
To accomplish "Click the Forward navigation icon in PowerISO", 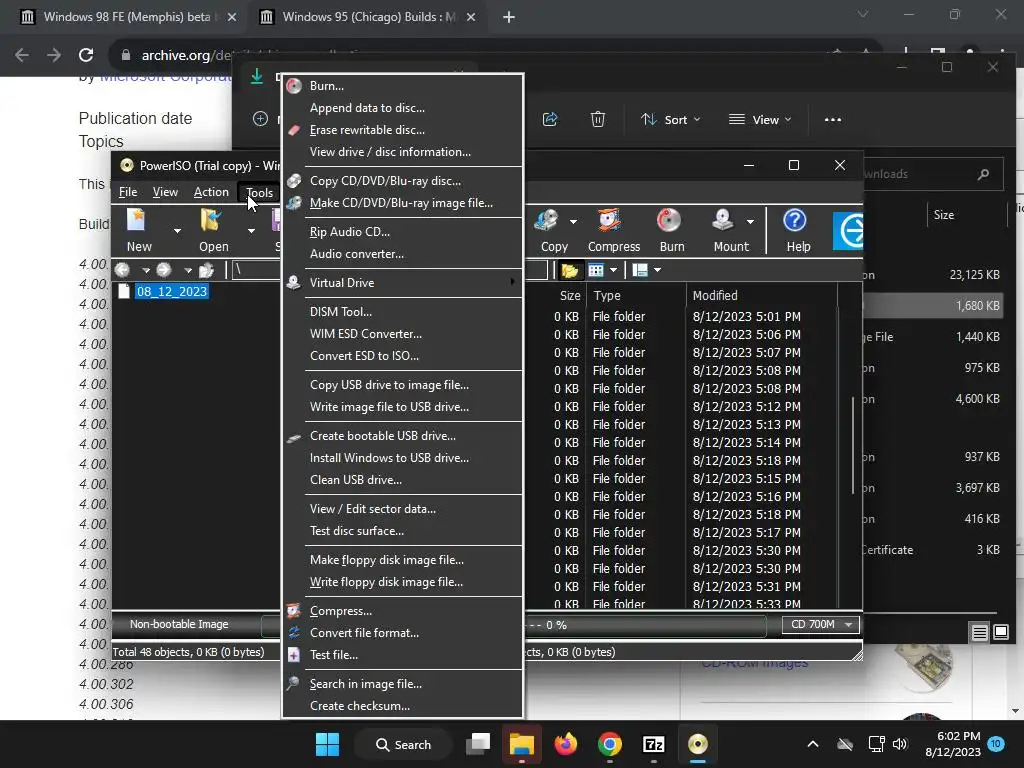I will [x=164, y=270].
